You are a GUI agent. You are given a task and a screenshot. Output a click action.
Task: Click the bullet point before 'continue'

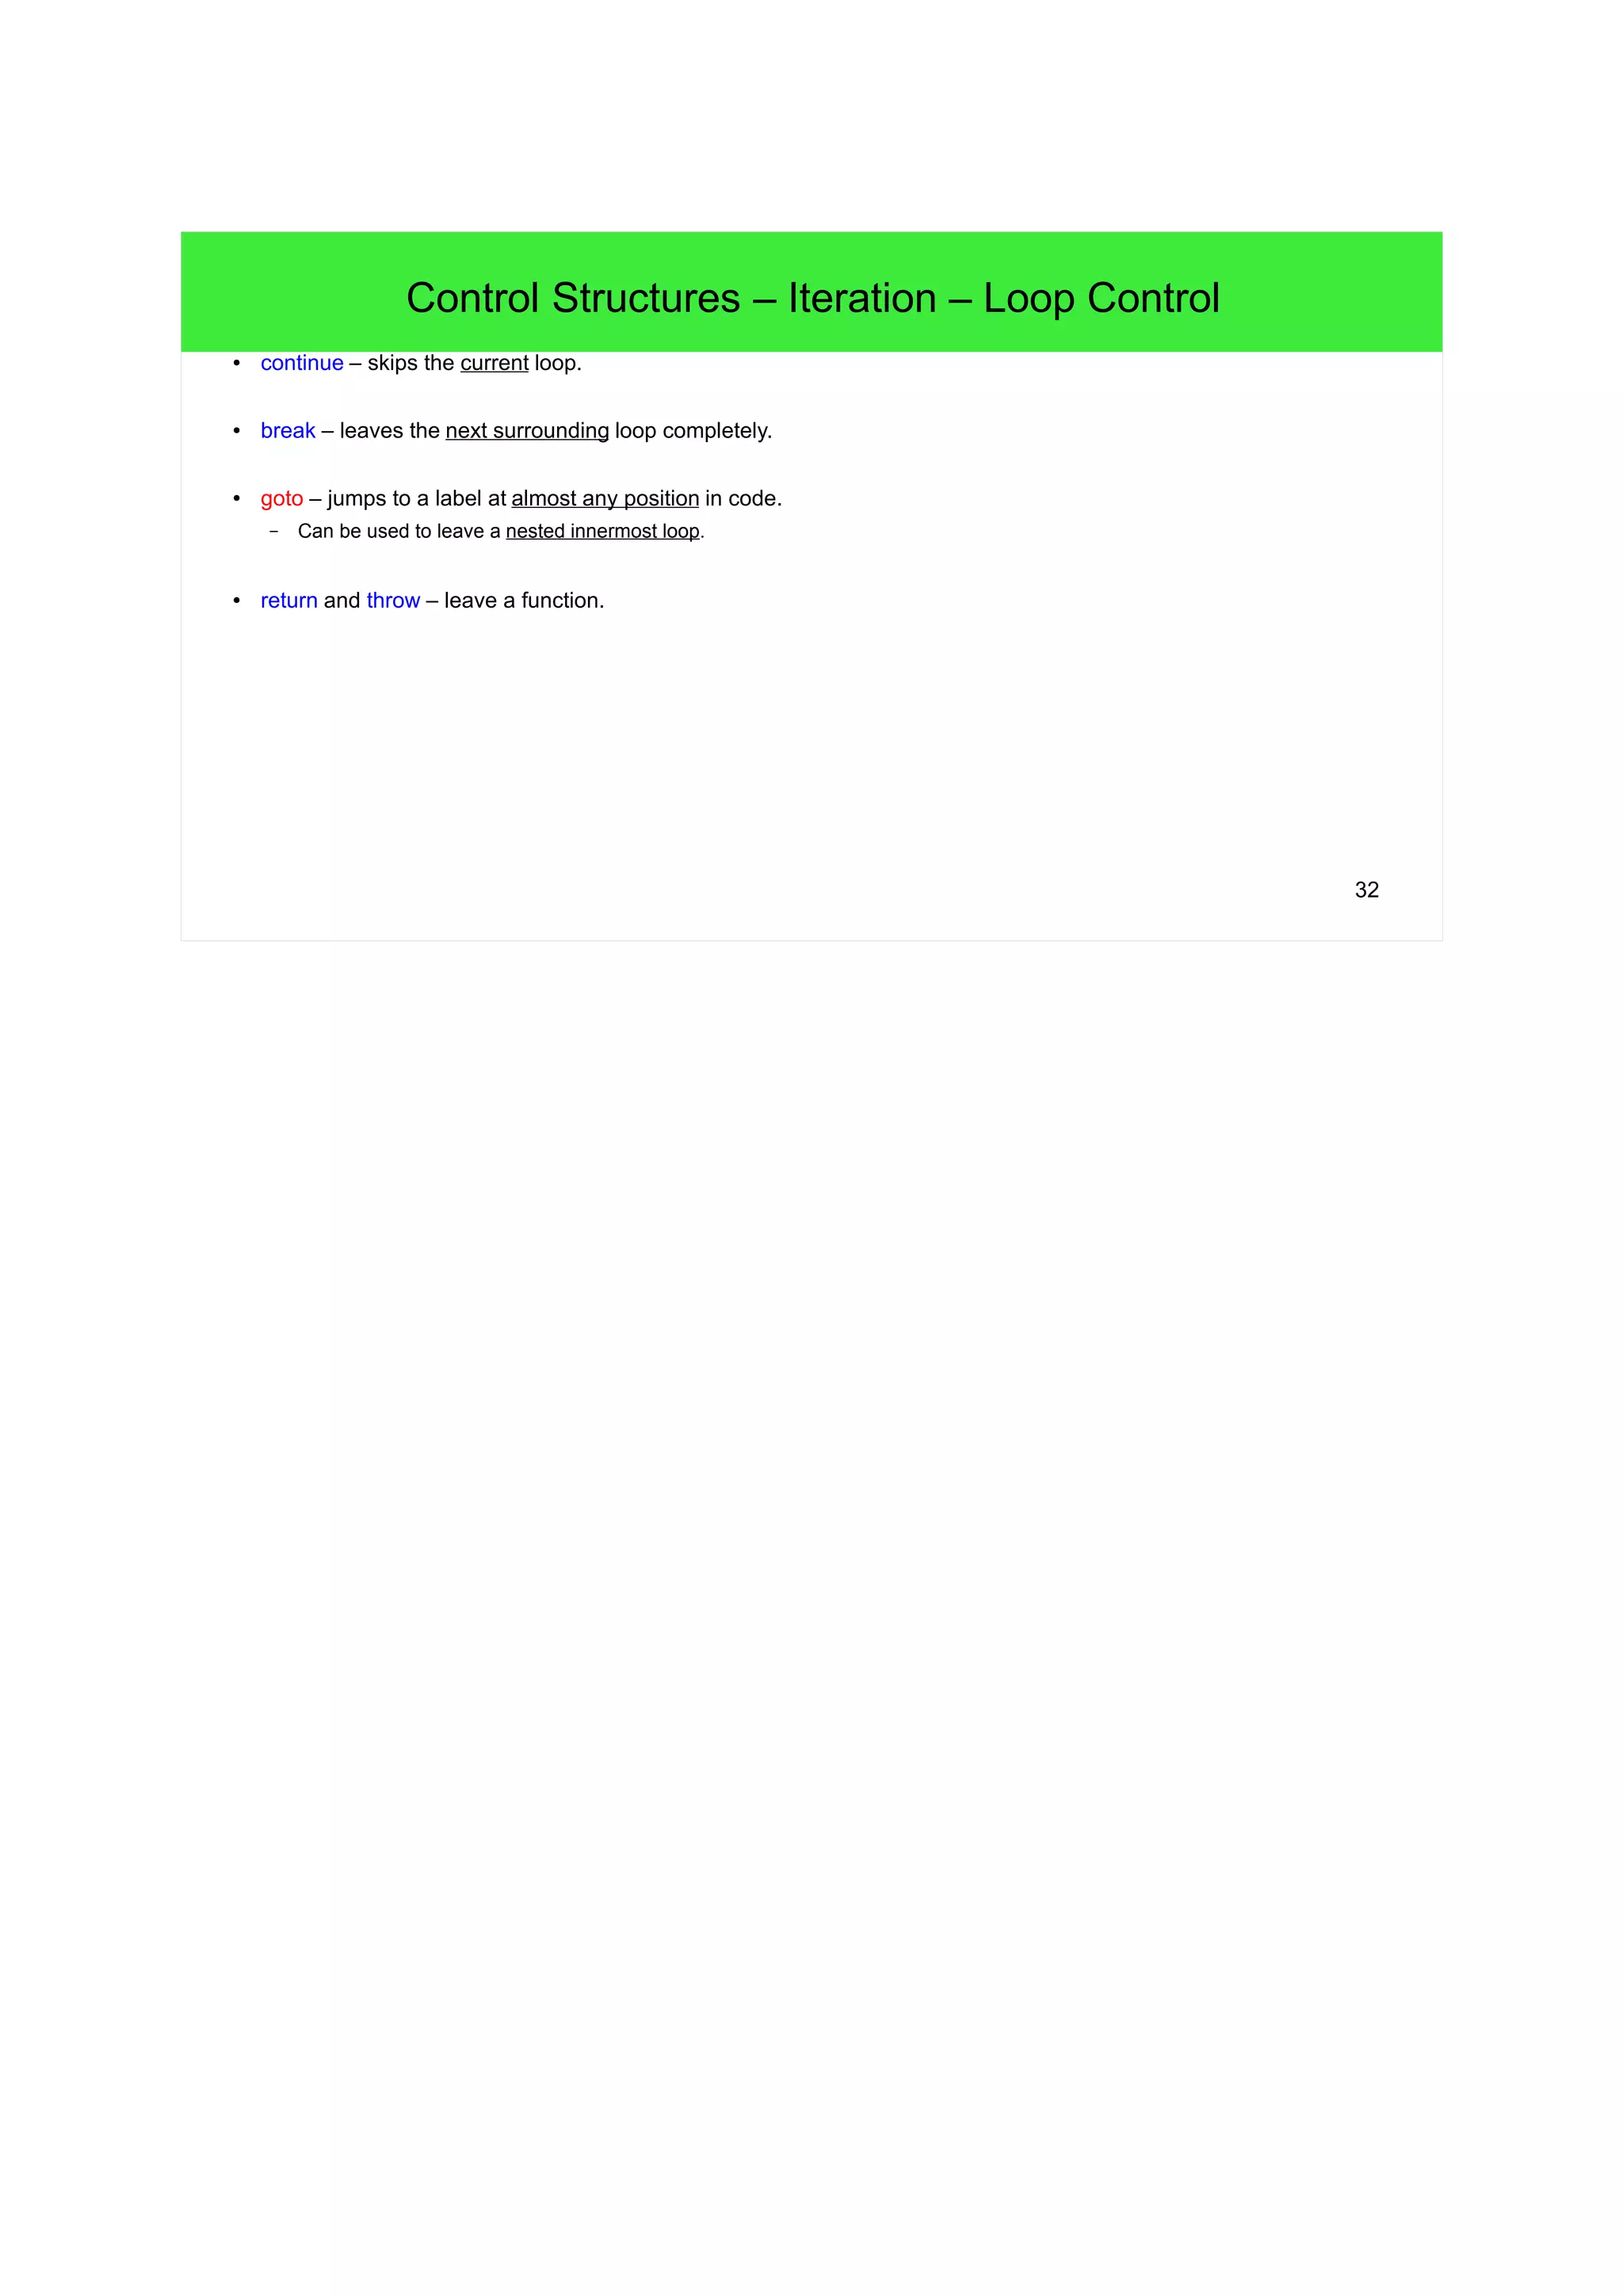point(237,363)
